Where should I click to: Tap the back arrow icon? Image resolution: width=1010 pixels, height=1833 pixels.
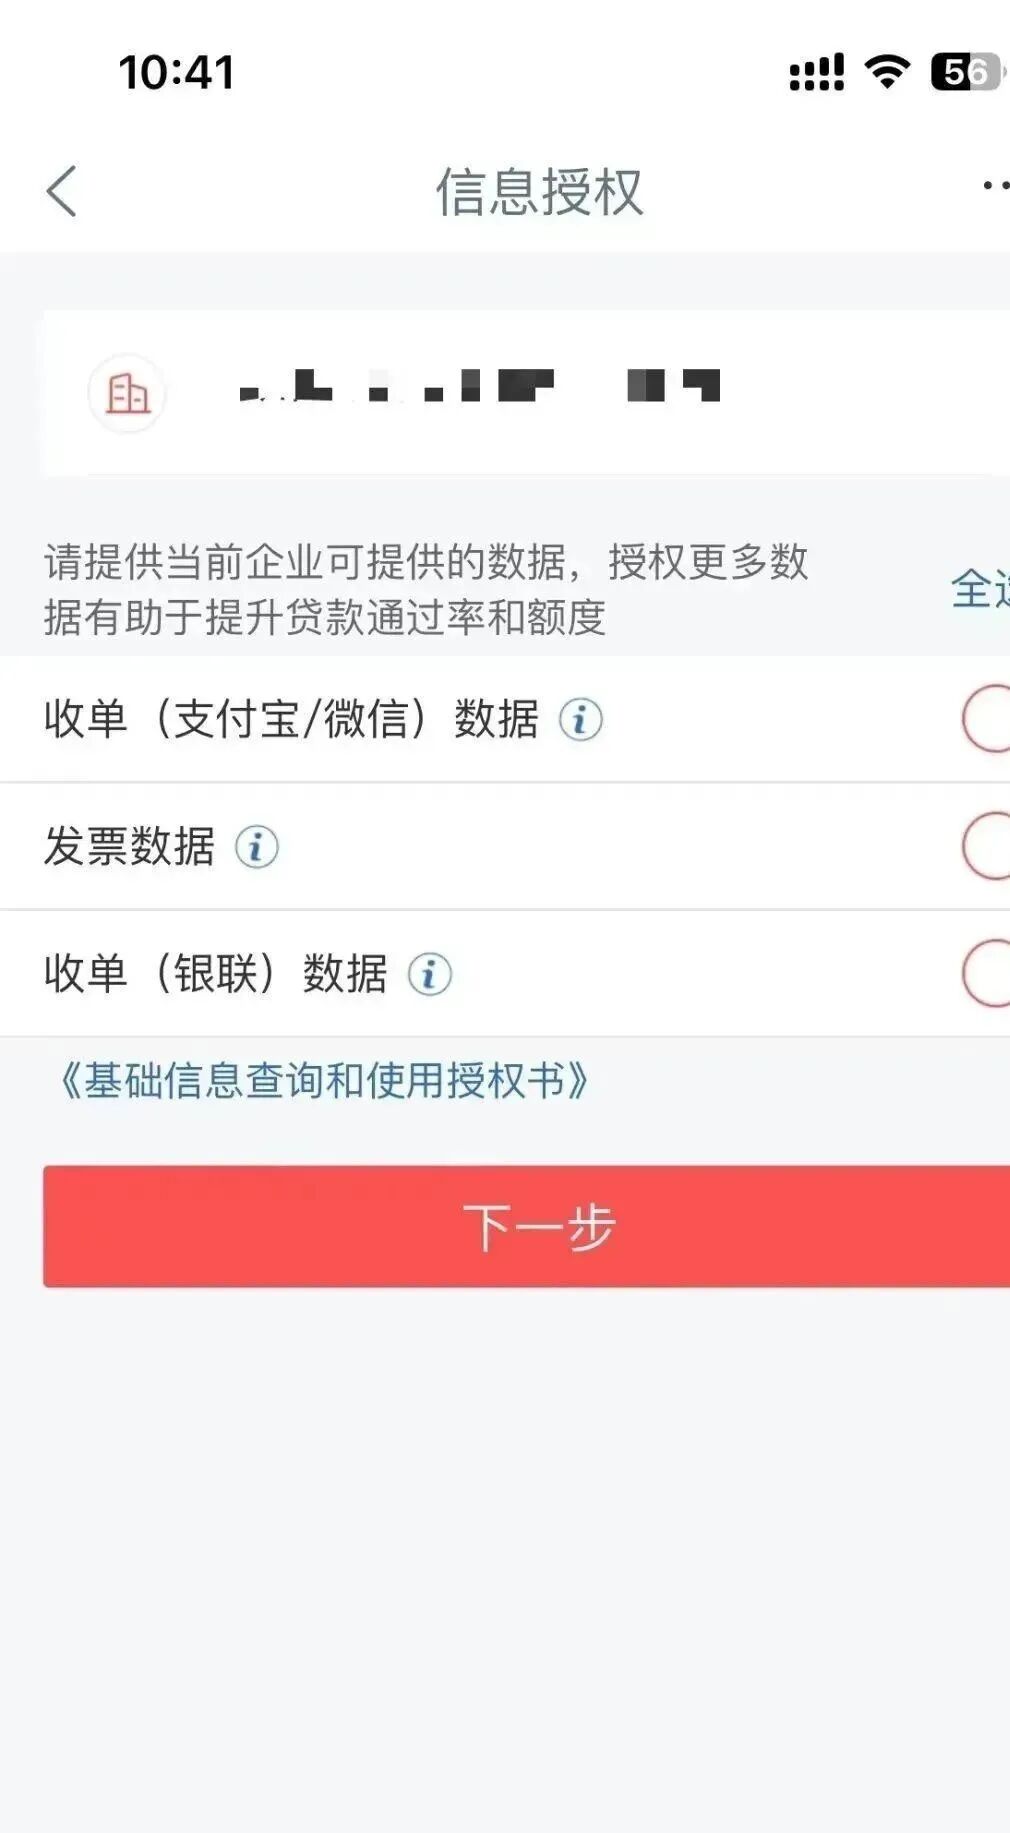62,191
